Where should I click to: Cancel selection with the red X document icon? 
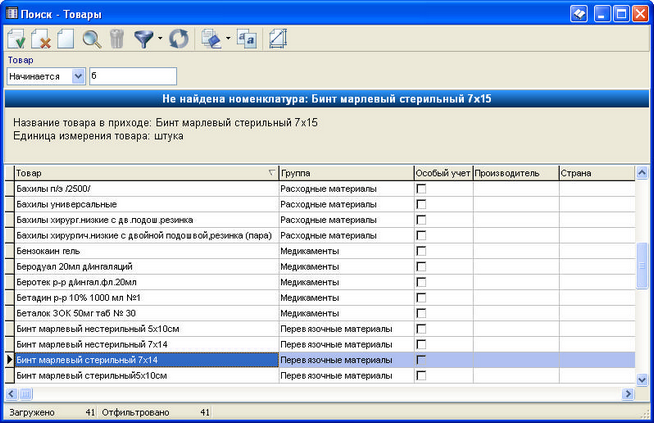click(41, 39)
